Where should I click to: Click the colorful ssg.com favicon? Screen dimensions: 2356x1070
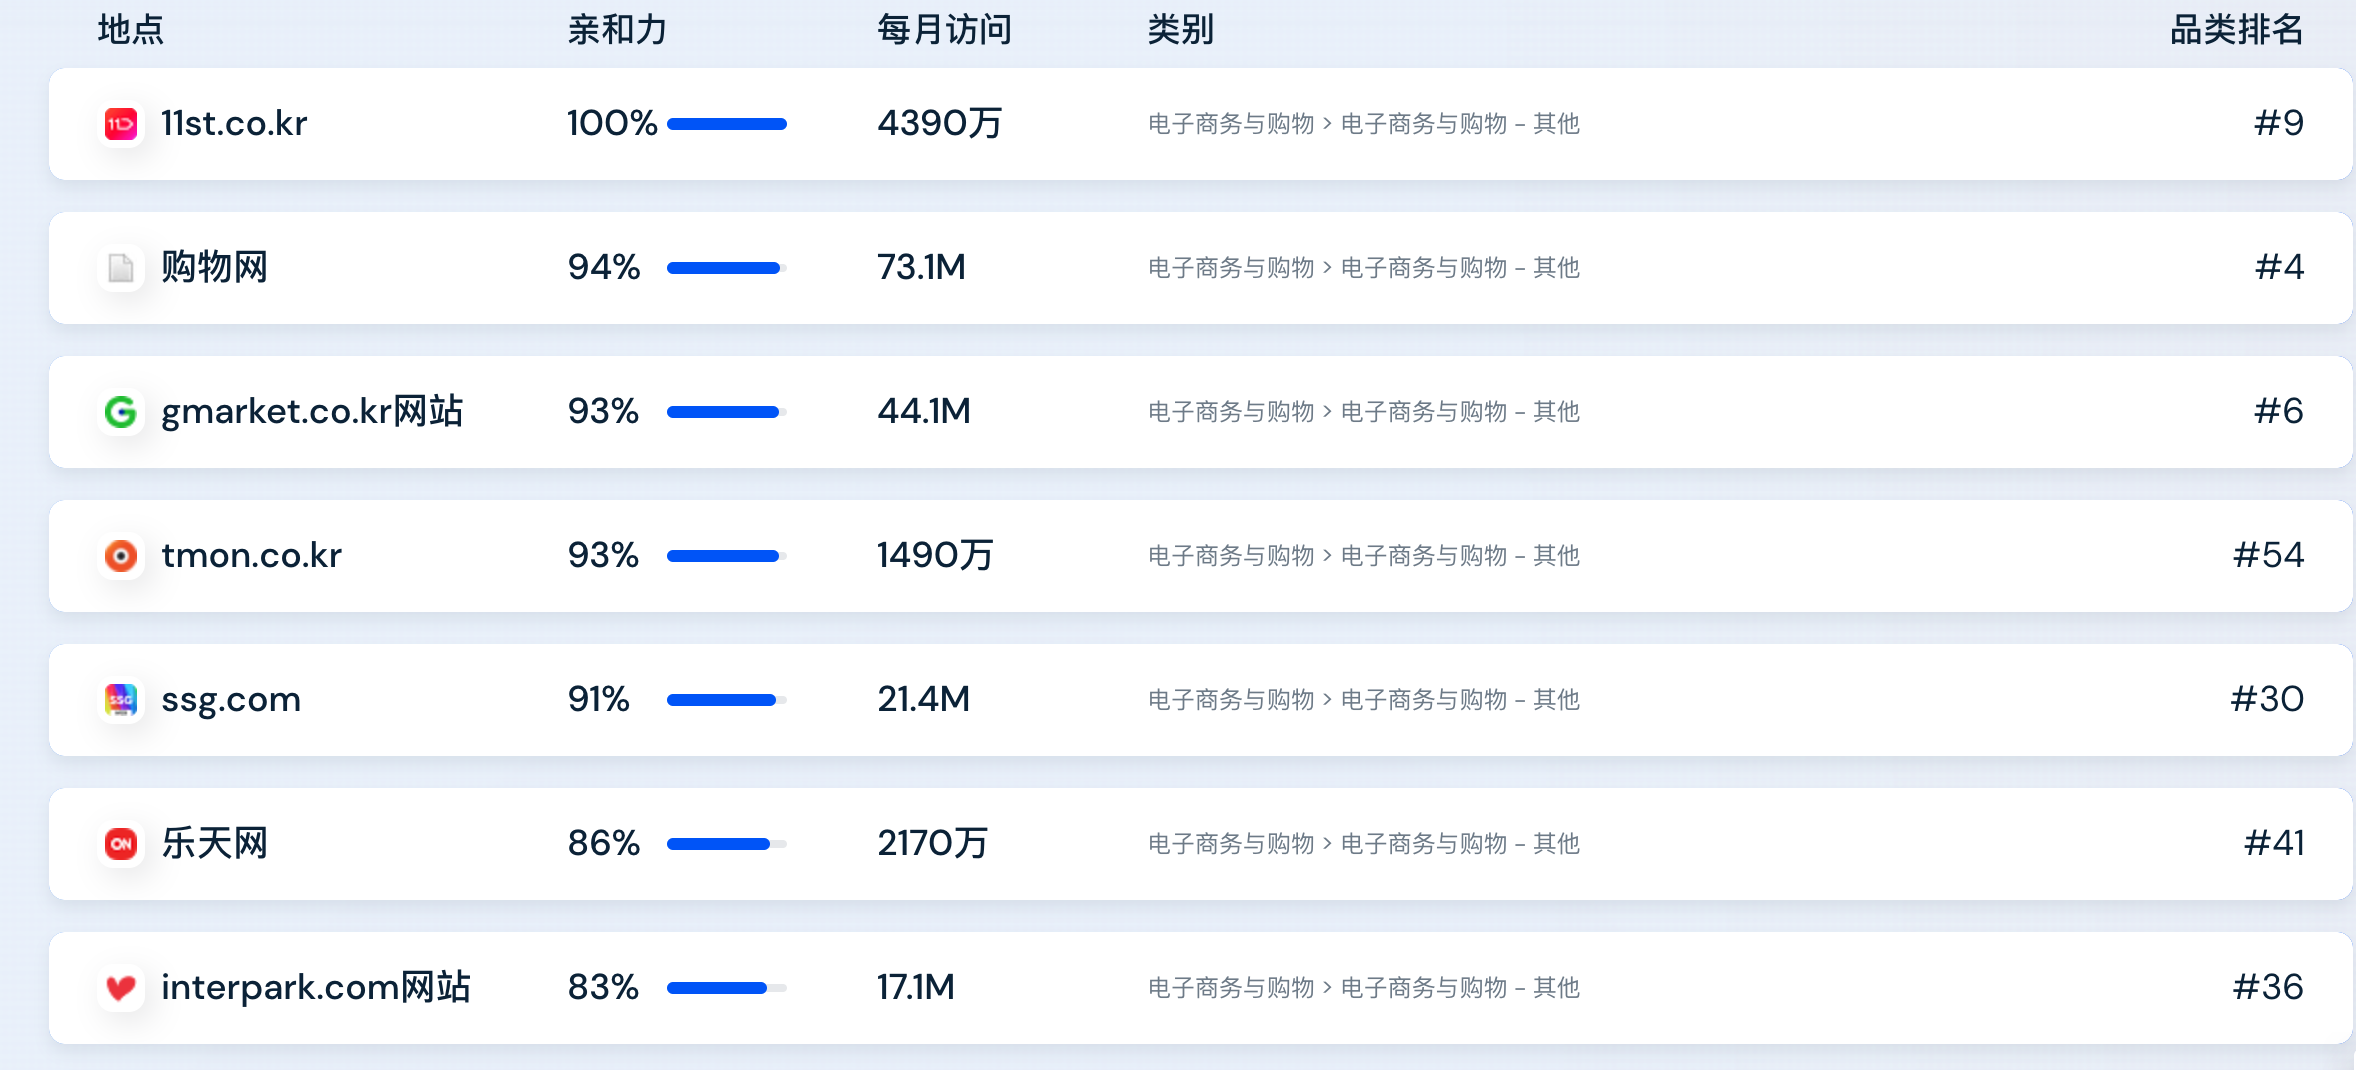(121, 700)
